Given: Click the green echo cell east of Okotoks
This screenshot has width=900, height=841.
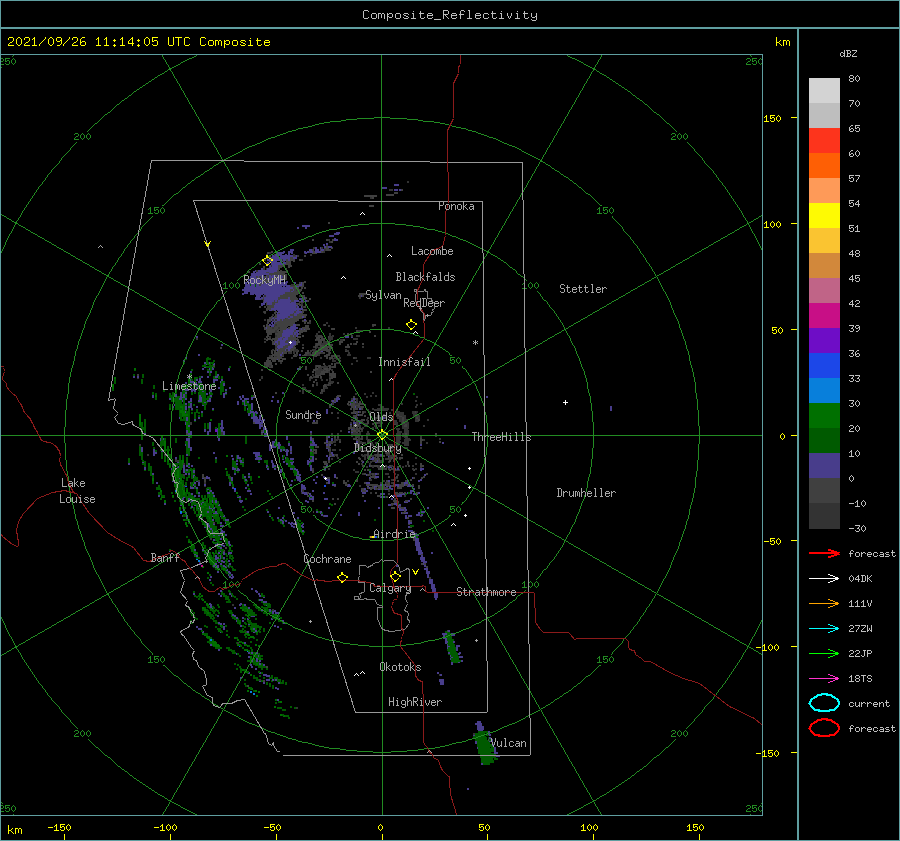Looking at the screenshot, I should (453, 647).
